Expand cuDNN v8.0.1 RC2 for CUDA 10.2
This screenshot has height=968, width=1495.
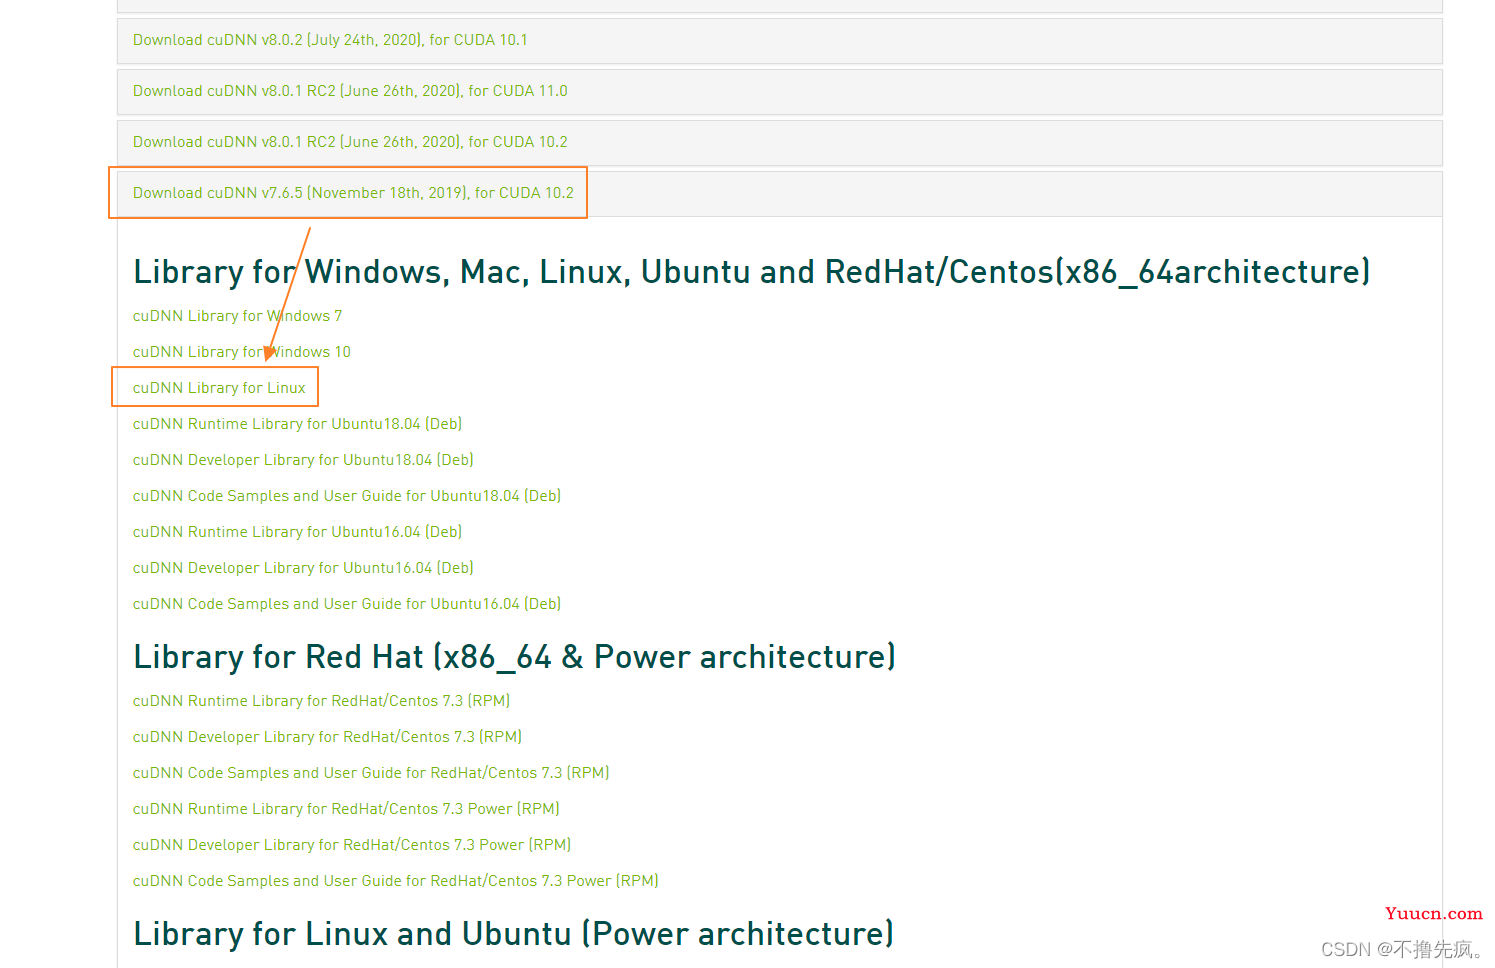point(350,142)
